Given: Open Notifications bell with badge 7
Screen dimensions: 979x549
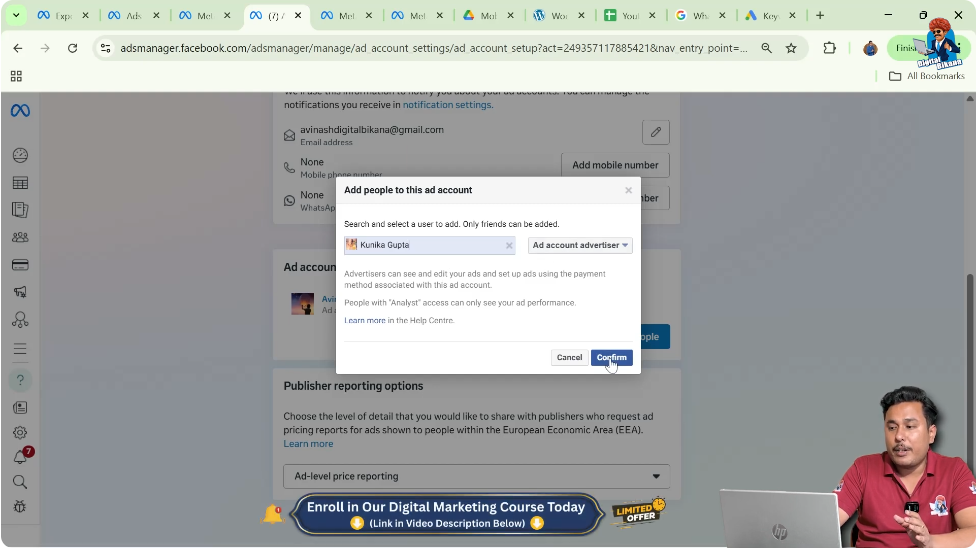Looking at the screenshot, I should tap(21, 457).
